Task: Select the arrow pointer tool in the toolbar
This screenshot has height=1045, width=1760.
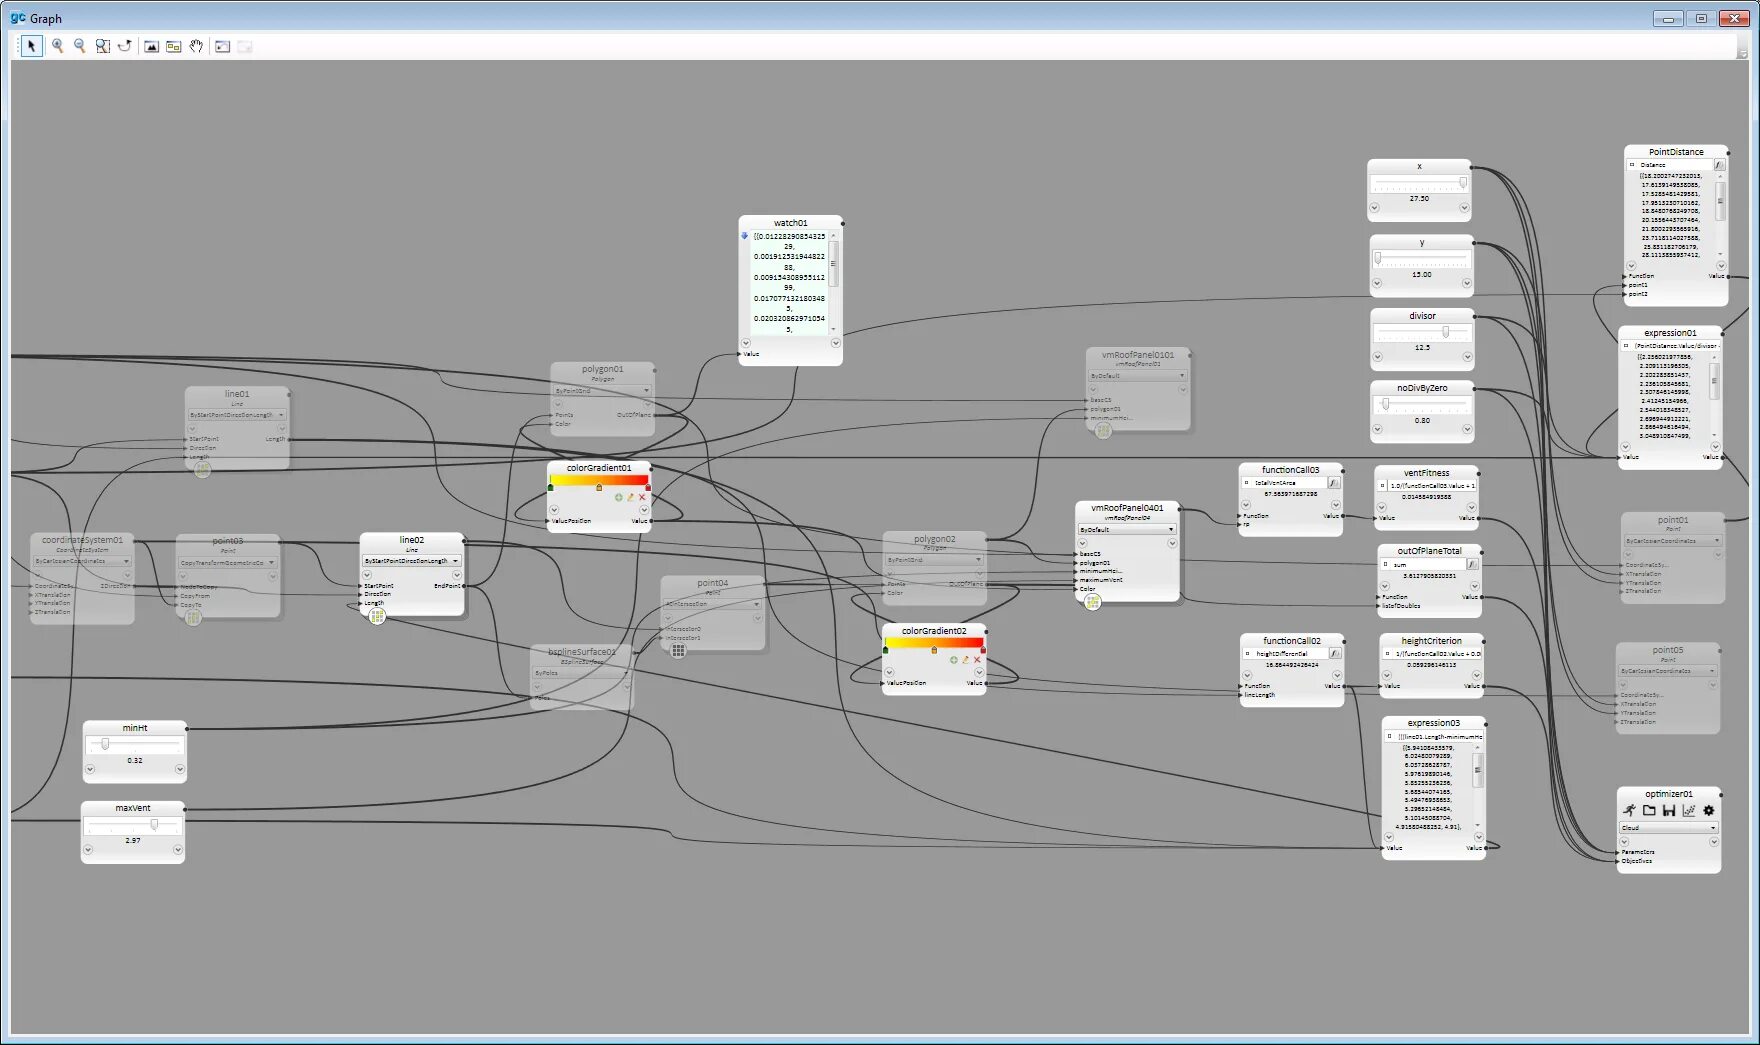Action: (x=32, y=46)
